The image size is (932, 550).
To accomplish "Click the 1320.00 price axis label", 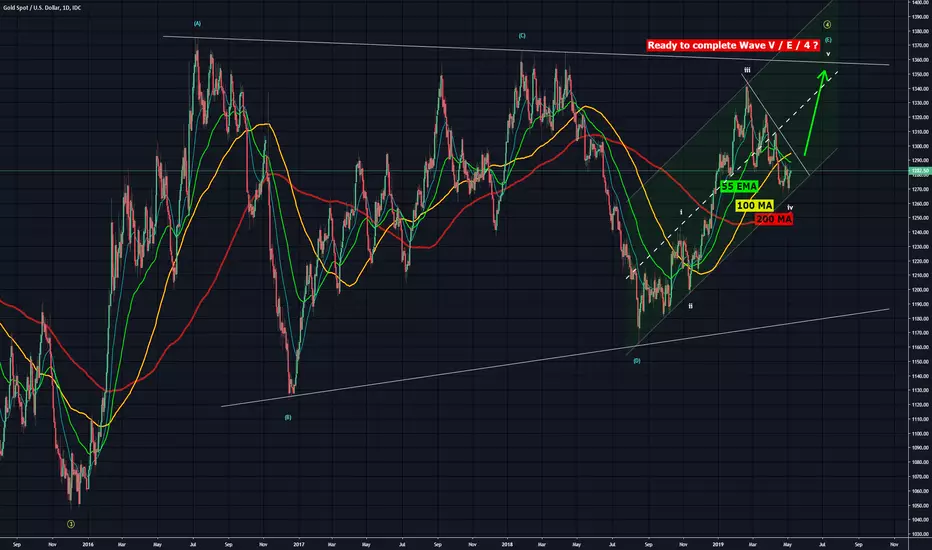I will point(921,117).
